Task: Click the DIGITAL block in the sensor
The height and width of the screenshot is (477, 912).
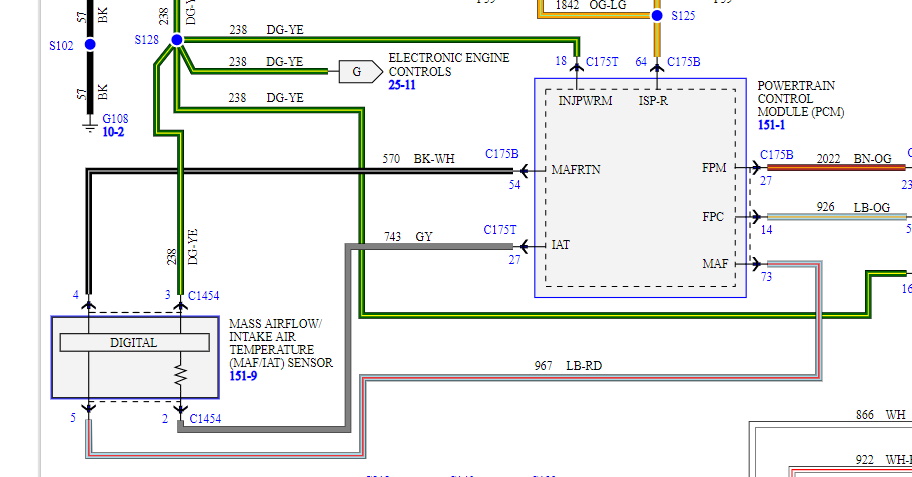Action: coord(134,342)
